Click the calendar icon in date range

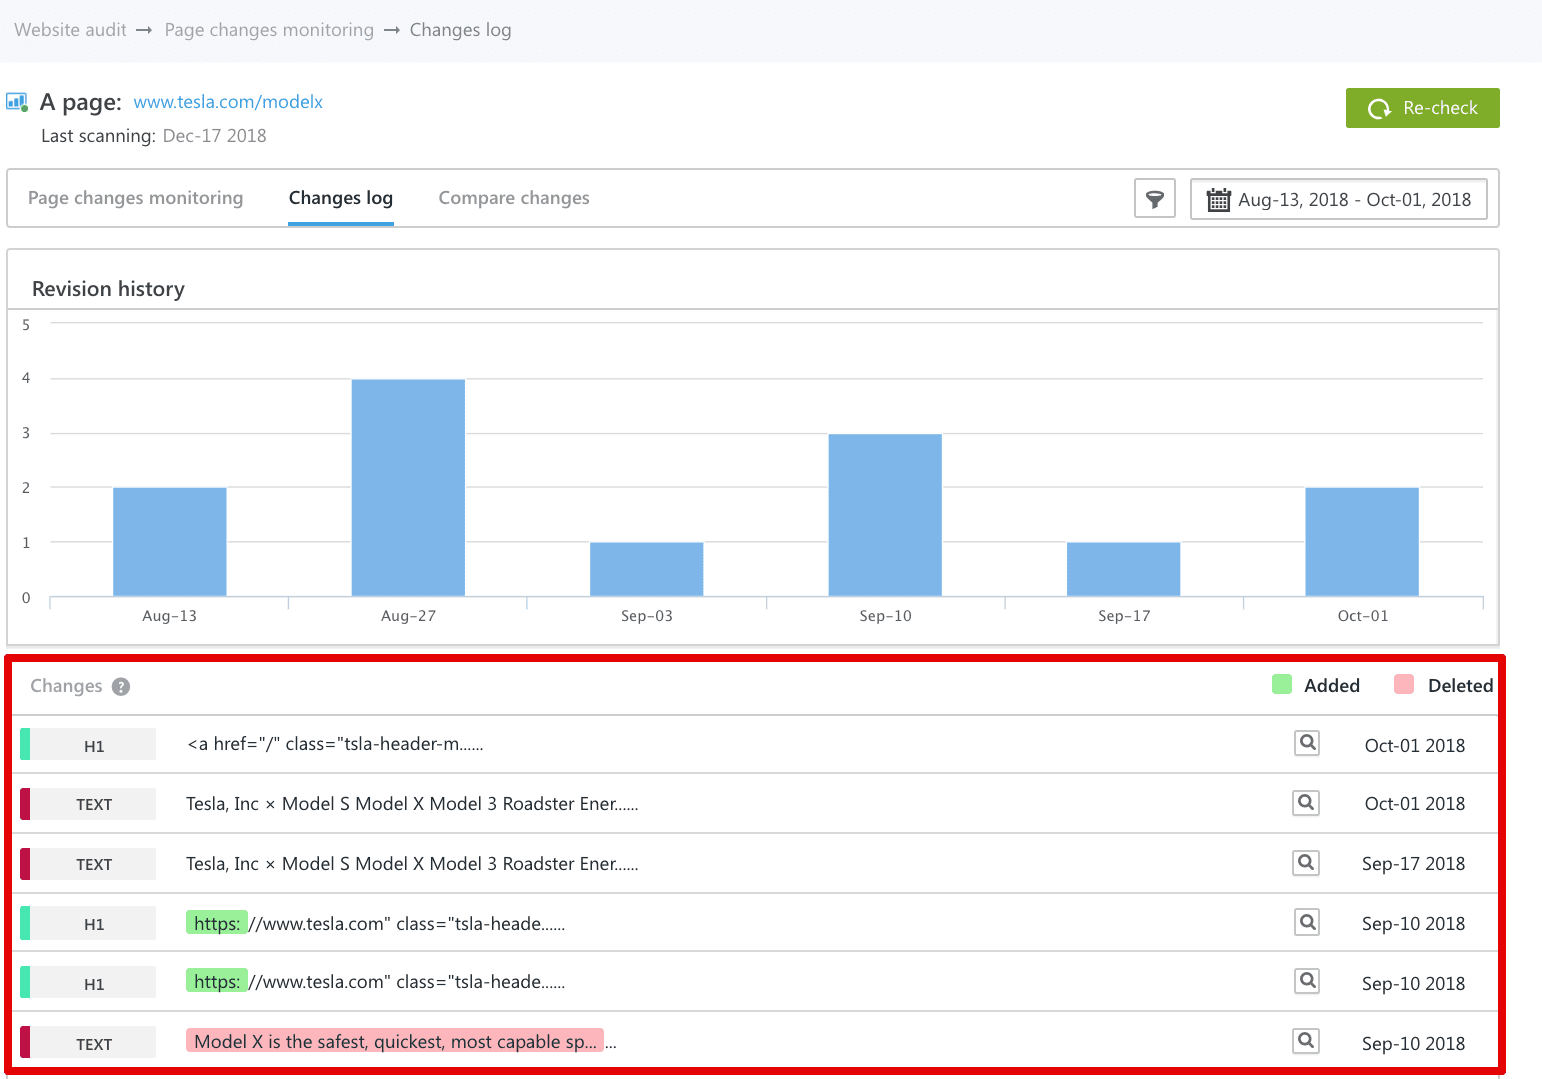pos(1218,199)
